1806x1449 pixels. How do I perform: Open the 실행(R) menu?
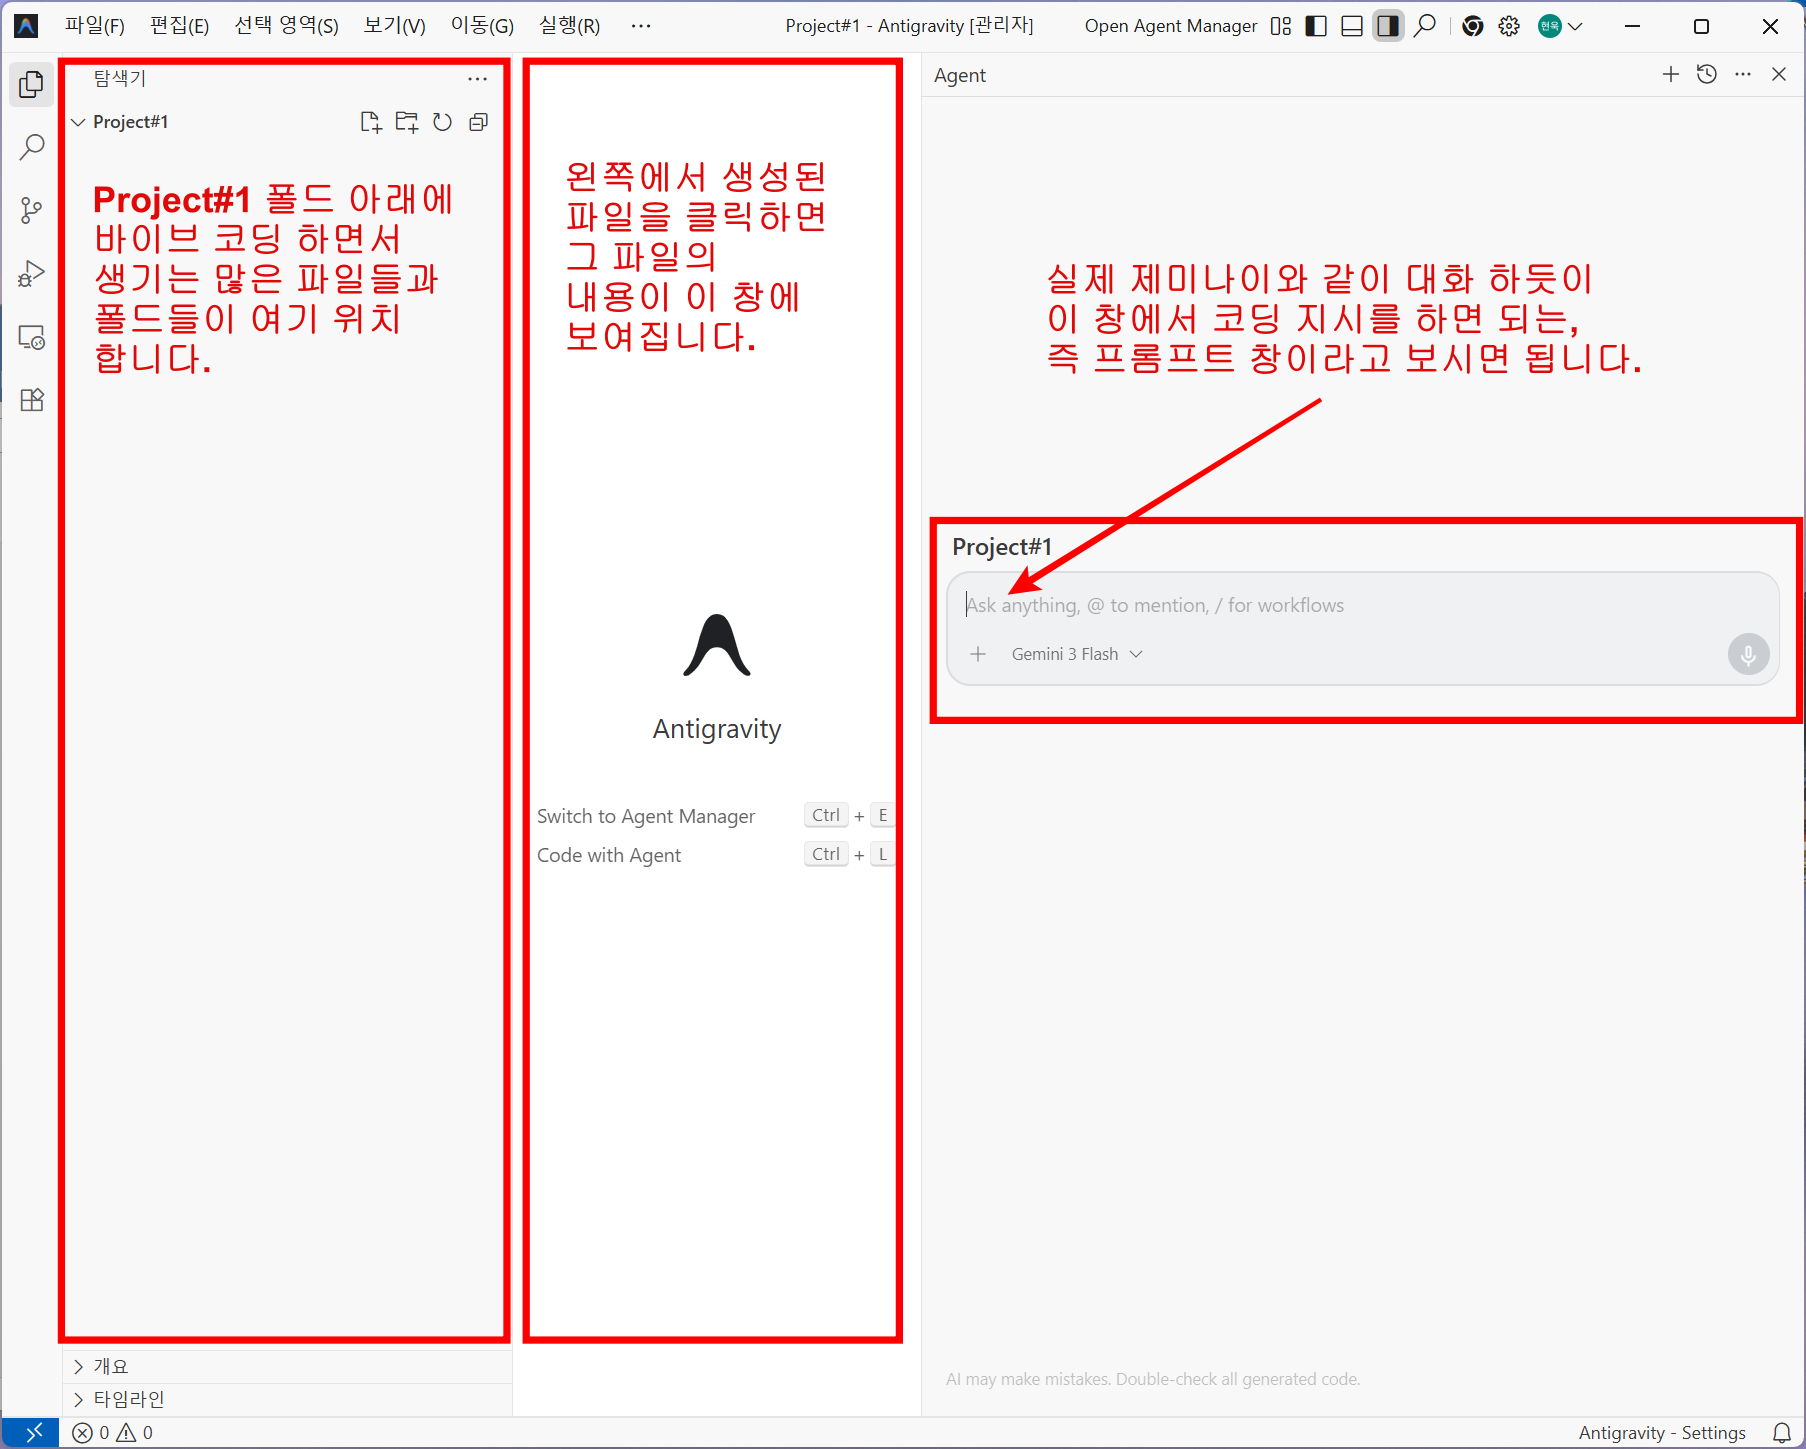pos(570,26)
